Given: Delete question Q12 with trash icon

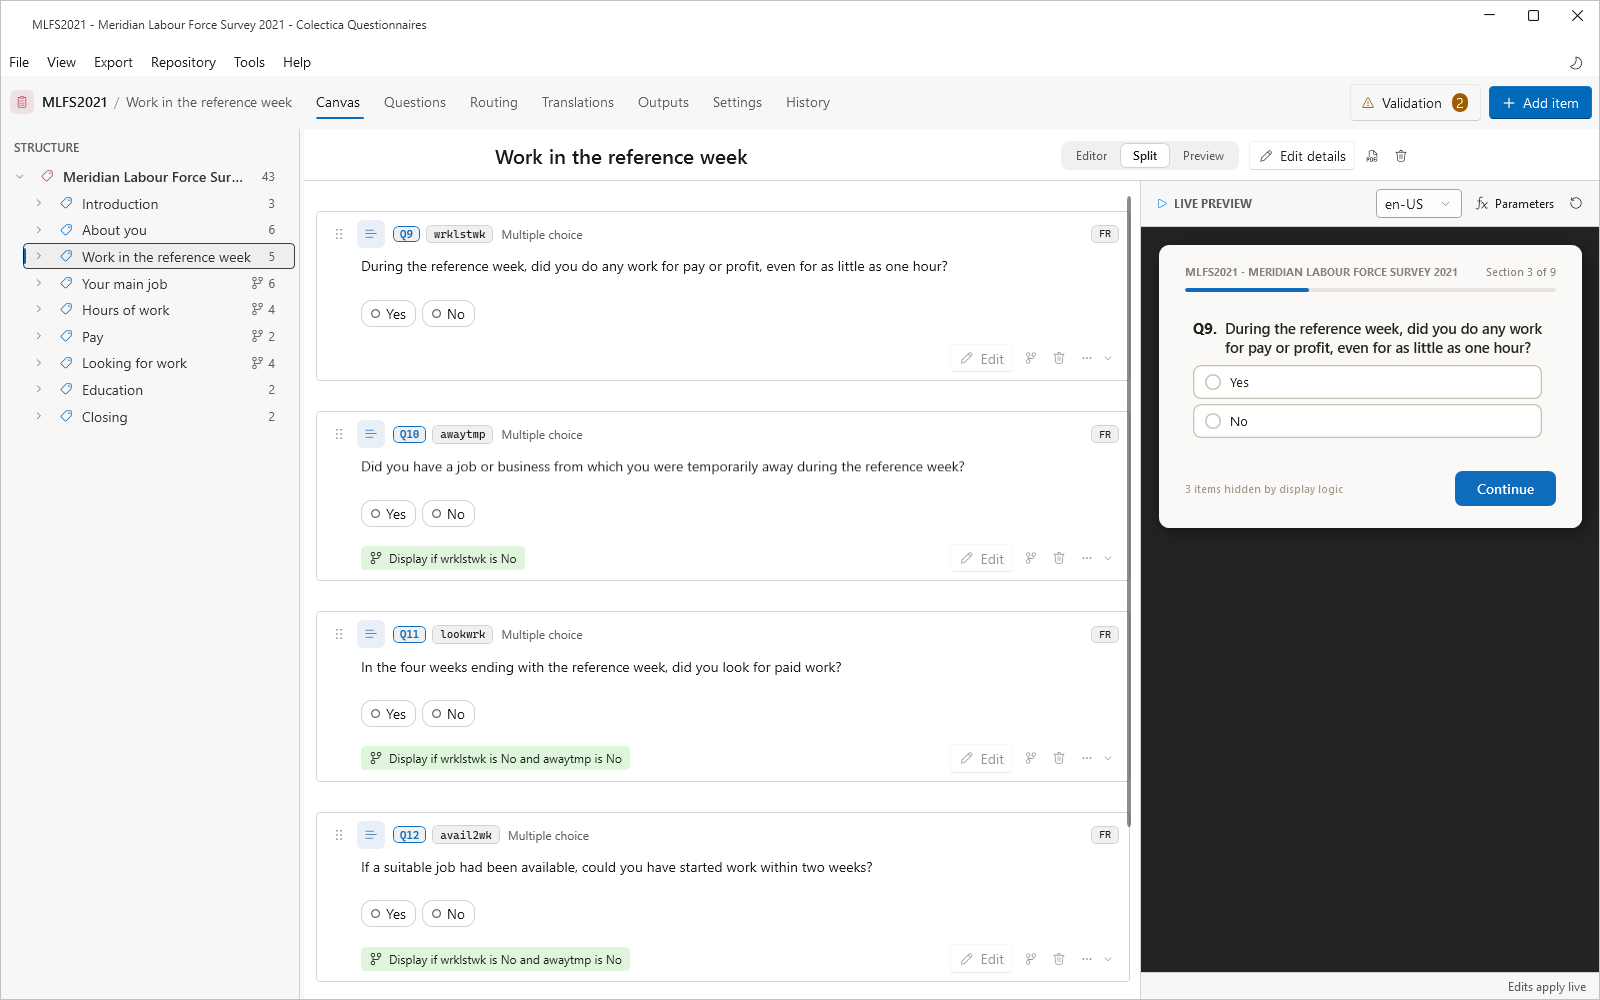Looking at the screenshot, I should [1059, 959].
